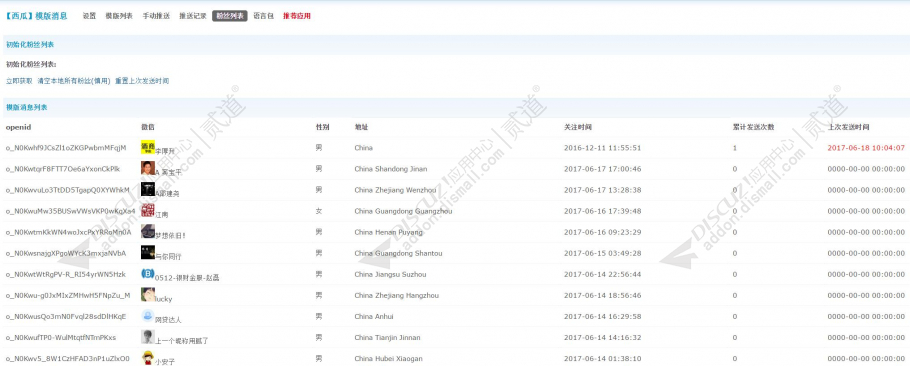Switch to the 模版列表 tab
Image resolution: width=910 pixels, height=366 pixels.
point(119,16)
